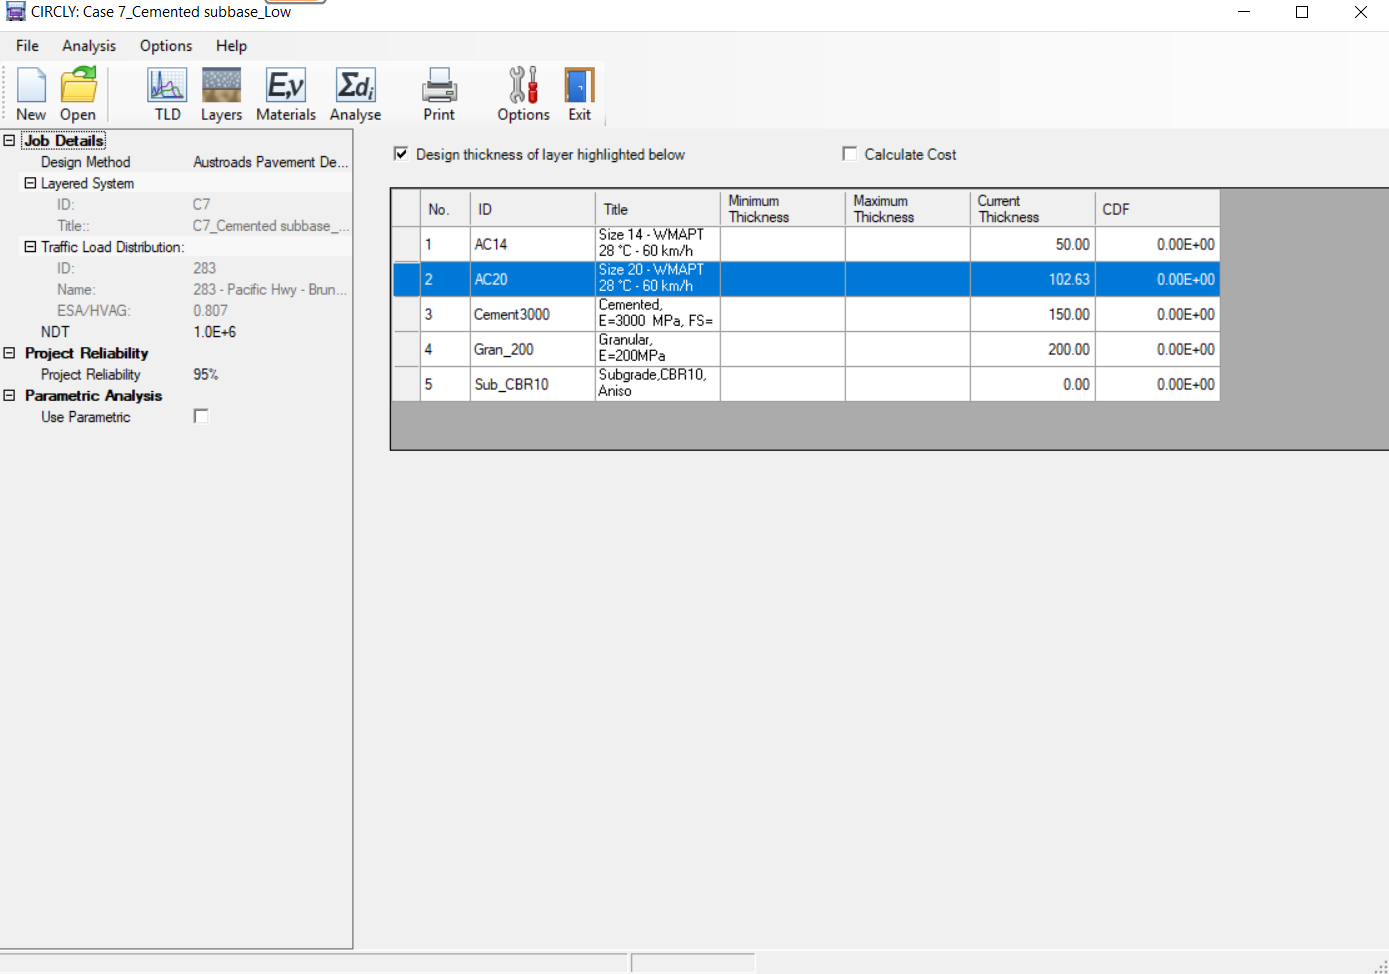
Task: Toggle Design thickness of layer highlighted checkbox
Action: coord(401,154)
